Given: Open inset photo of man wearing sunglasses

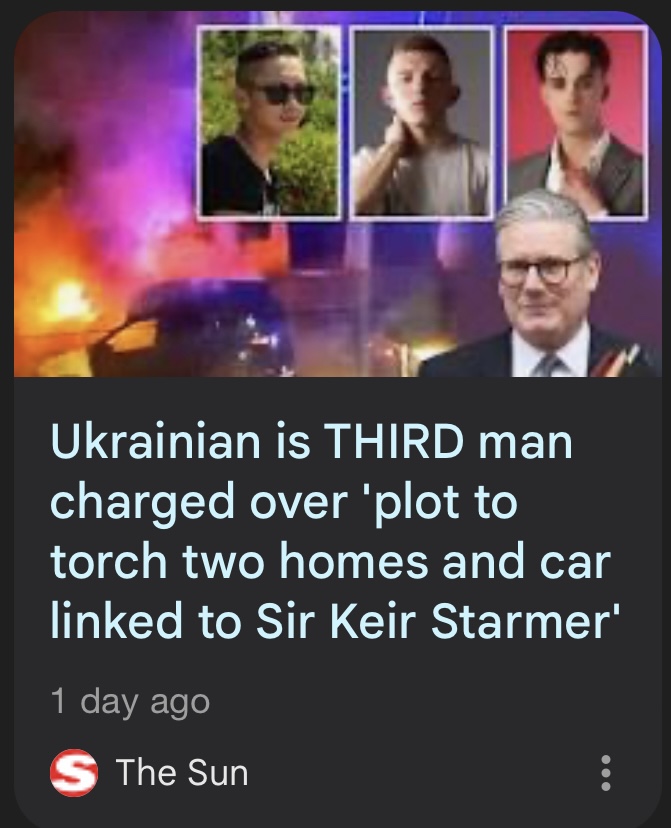Looking at the screenshot, I should click(x=269, y=121).
